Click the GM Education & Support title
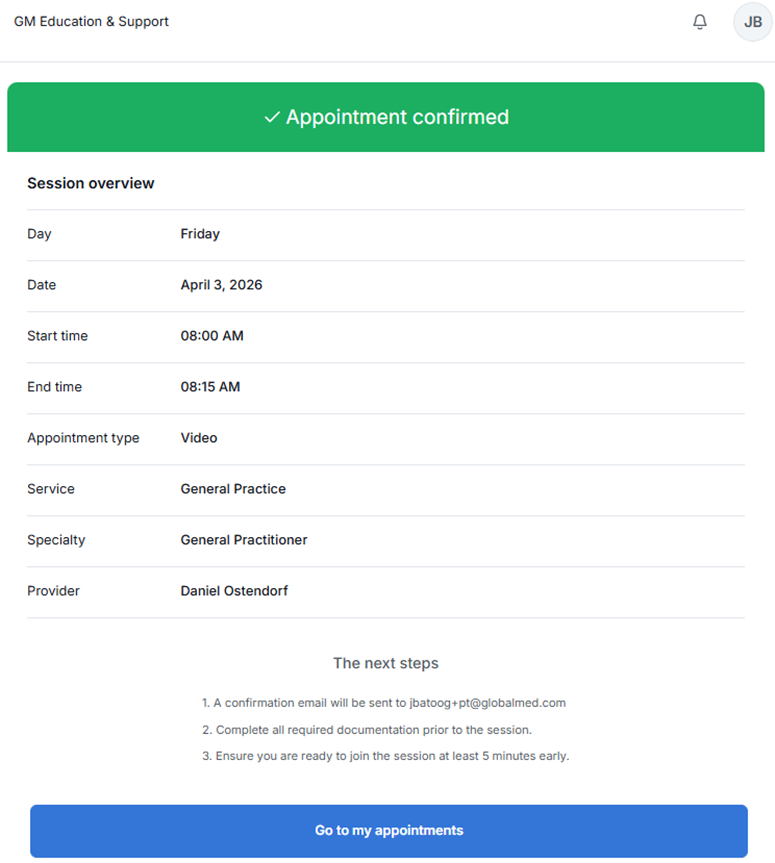Image resolution: width=775 pixels, height=863 pixels. click(91, 21)
